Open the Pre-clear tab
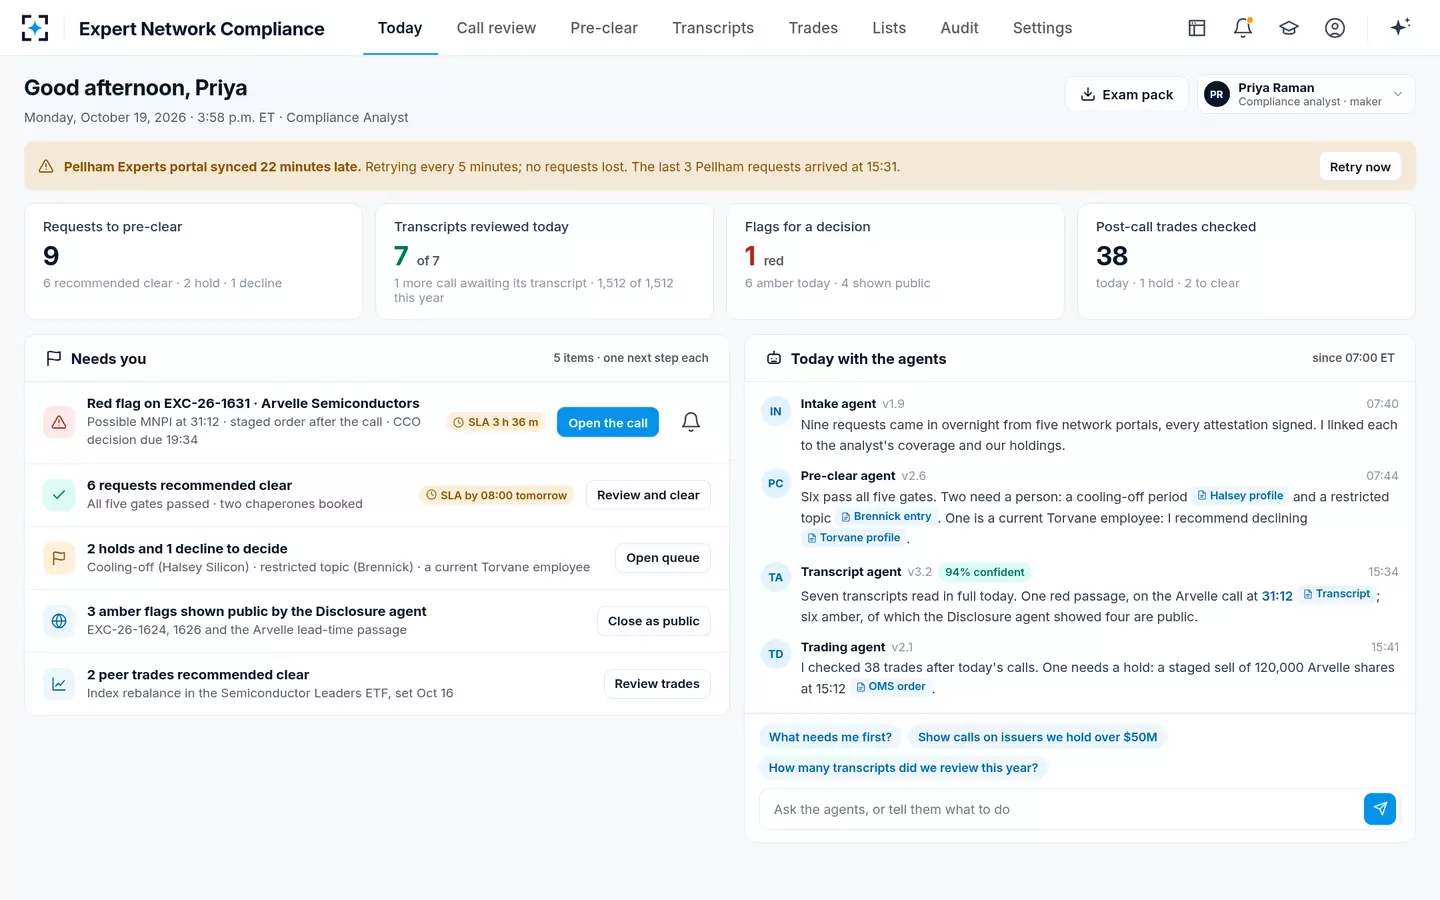This screenshot has width=1440, height=900. pos(604,28)
